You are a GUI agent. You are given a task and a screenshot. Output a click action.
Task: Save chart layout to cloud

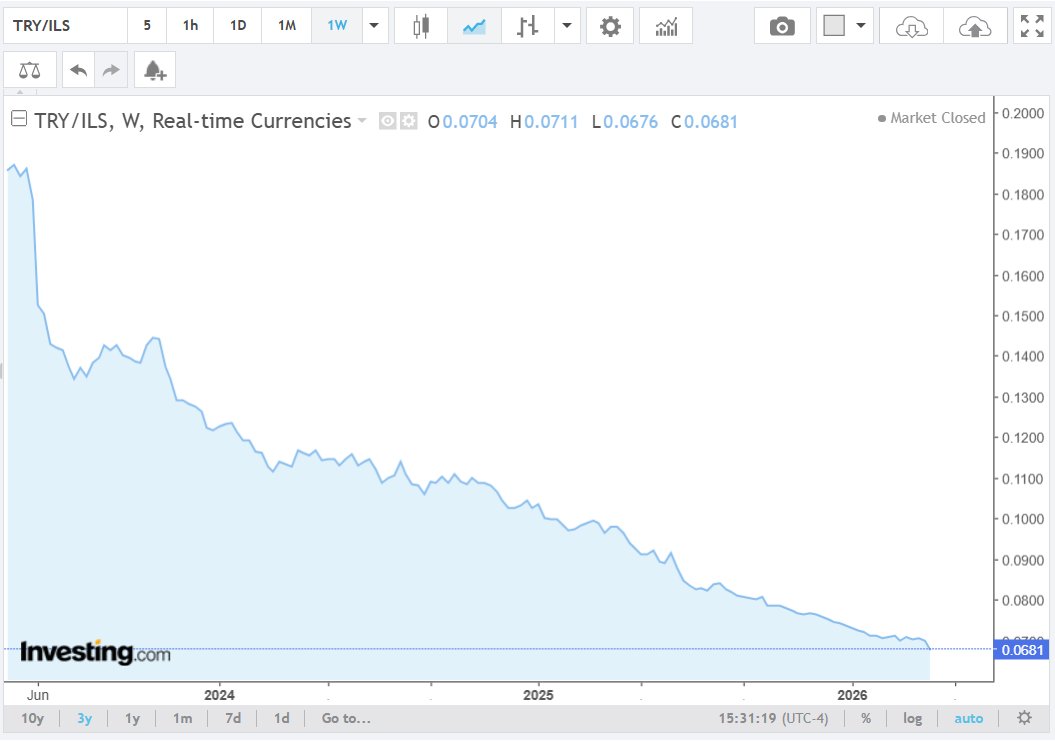[975, 26]
